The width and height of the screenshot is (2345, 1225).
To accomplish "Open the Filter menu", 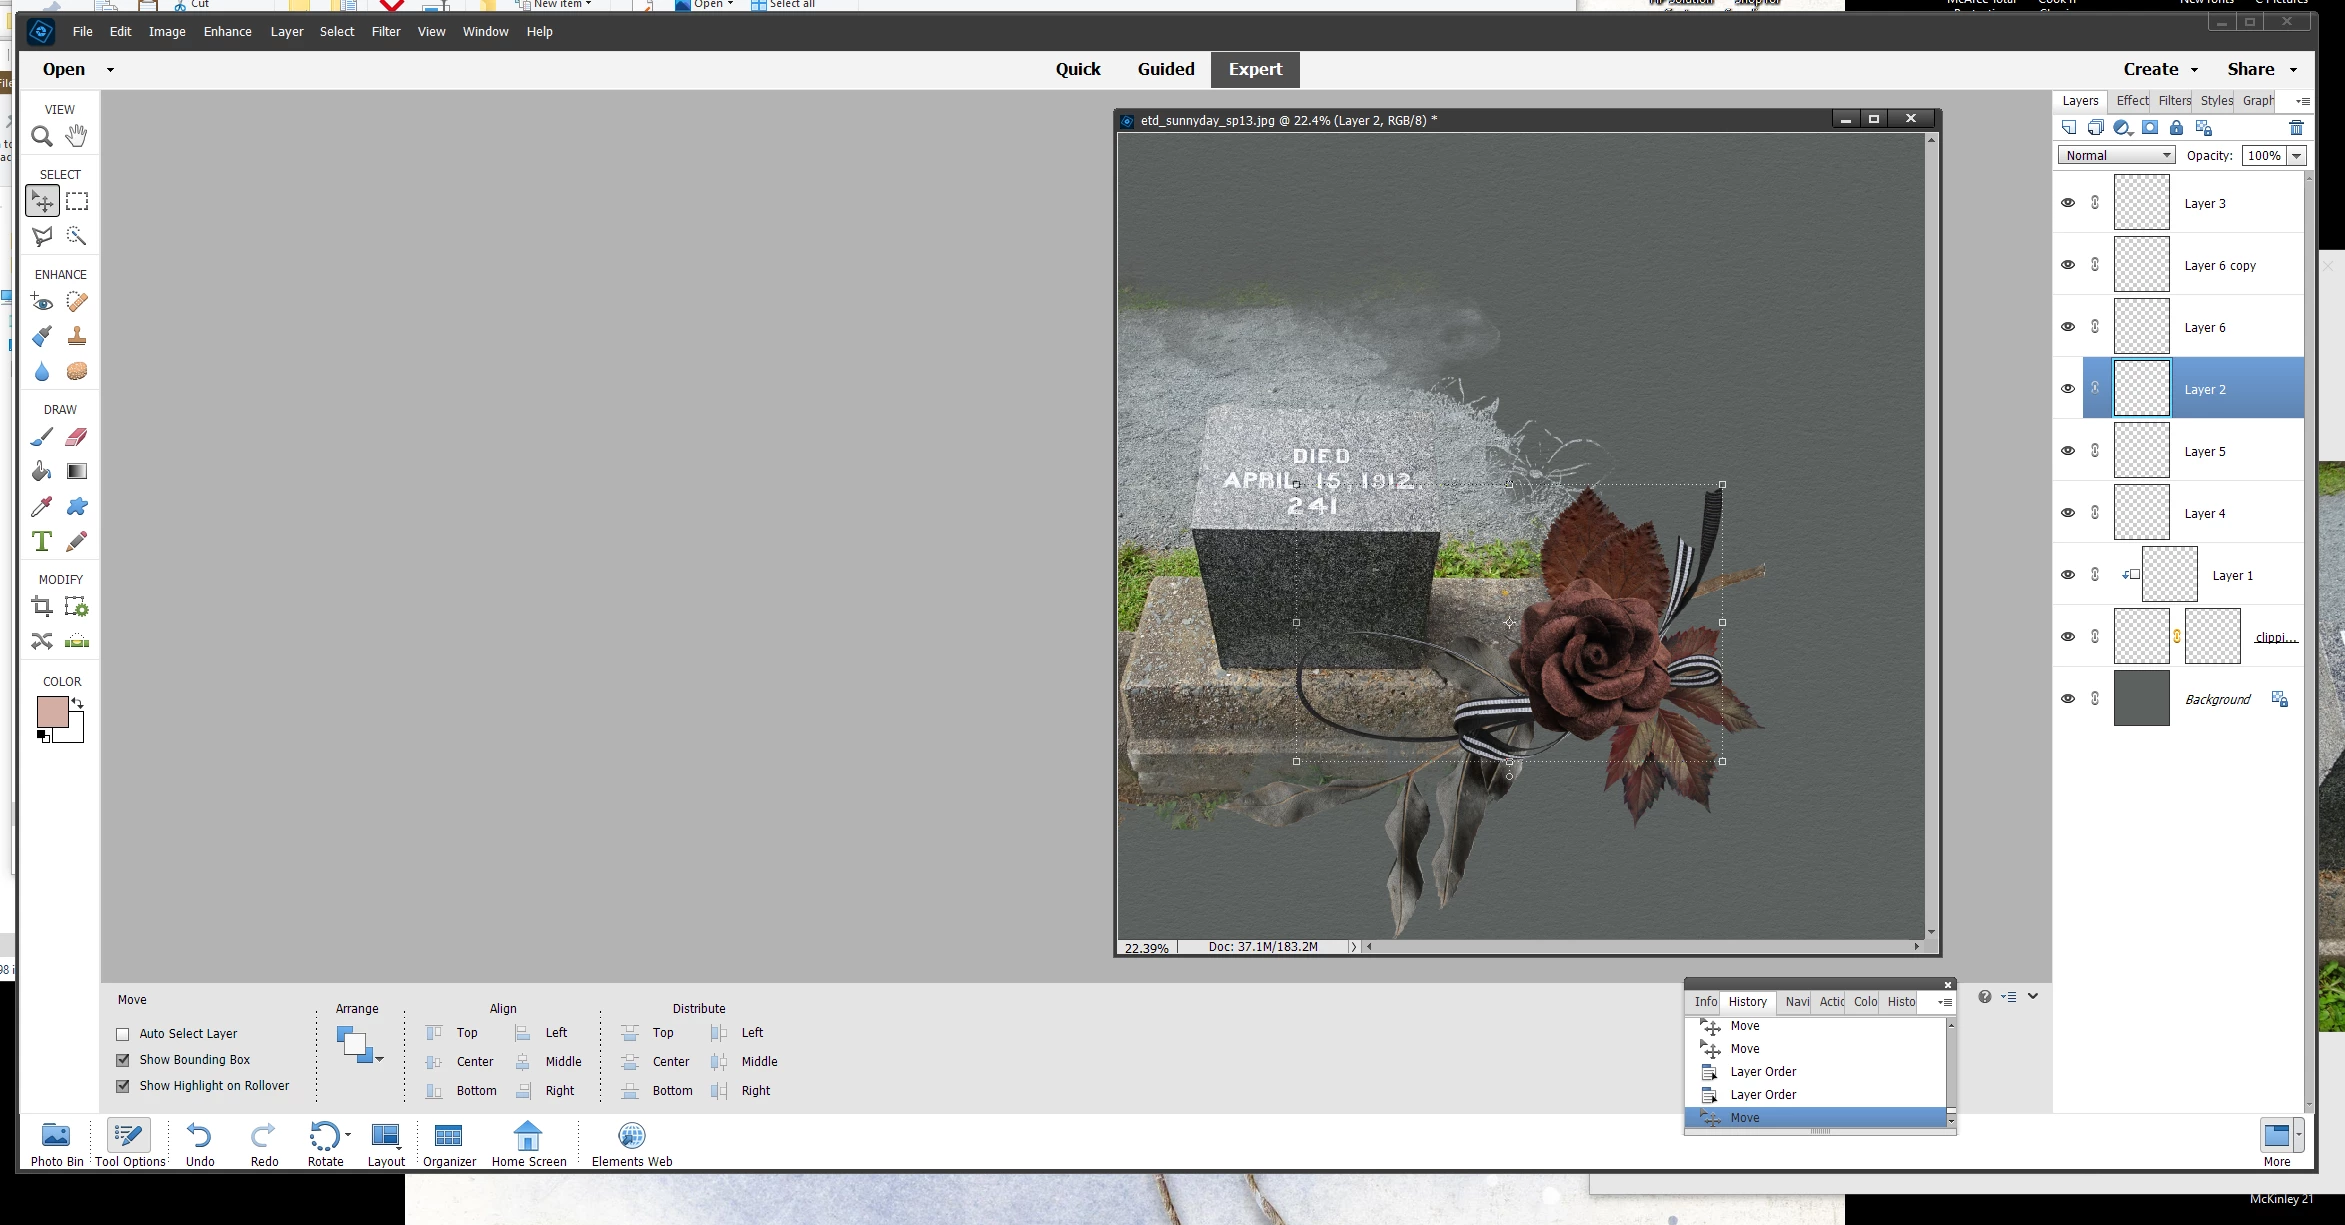I will tap(385, 31).
